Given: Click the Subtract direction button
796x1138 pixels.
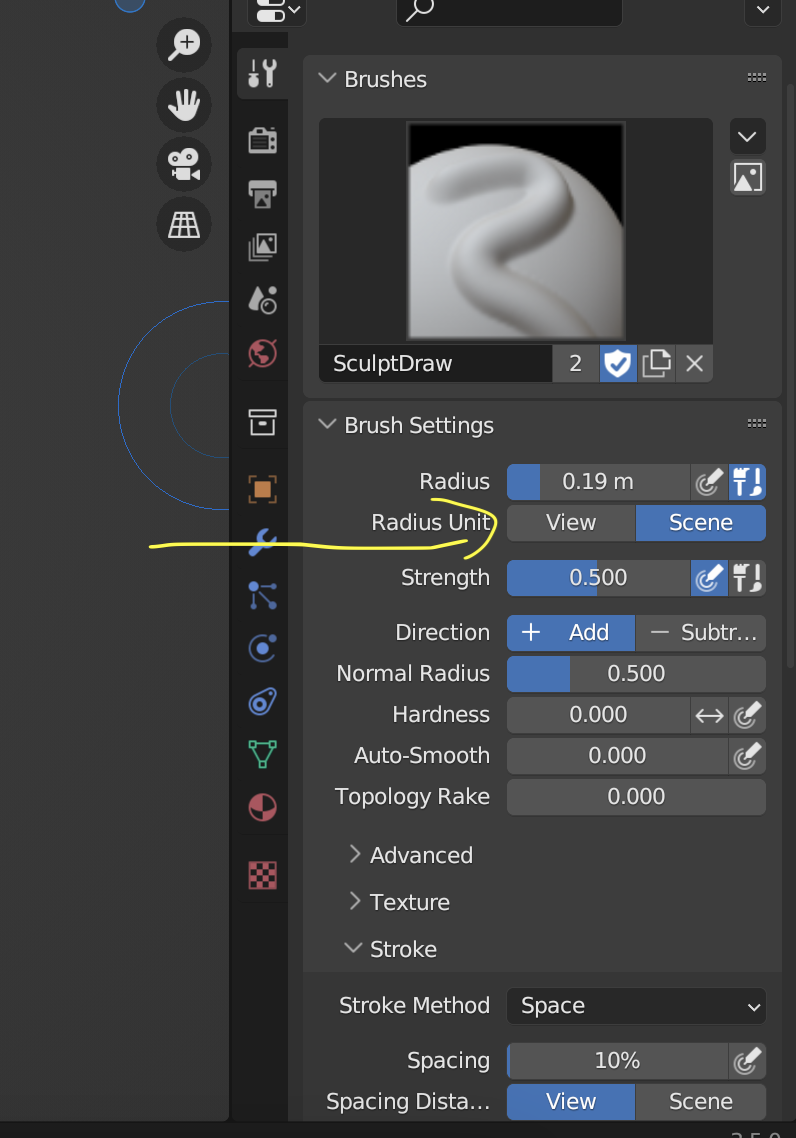Looking at the screenshot, I should coord(701,633).
